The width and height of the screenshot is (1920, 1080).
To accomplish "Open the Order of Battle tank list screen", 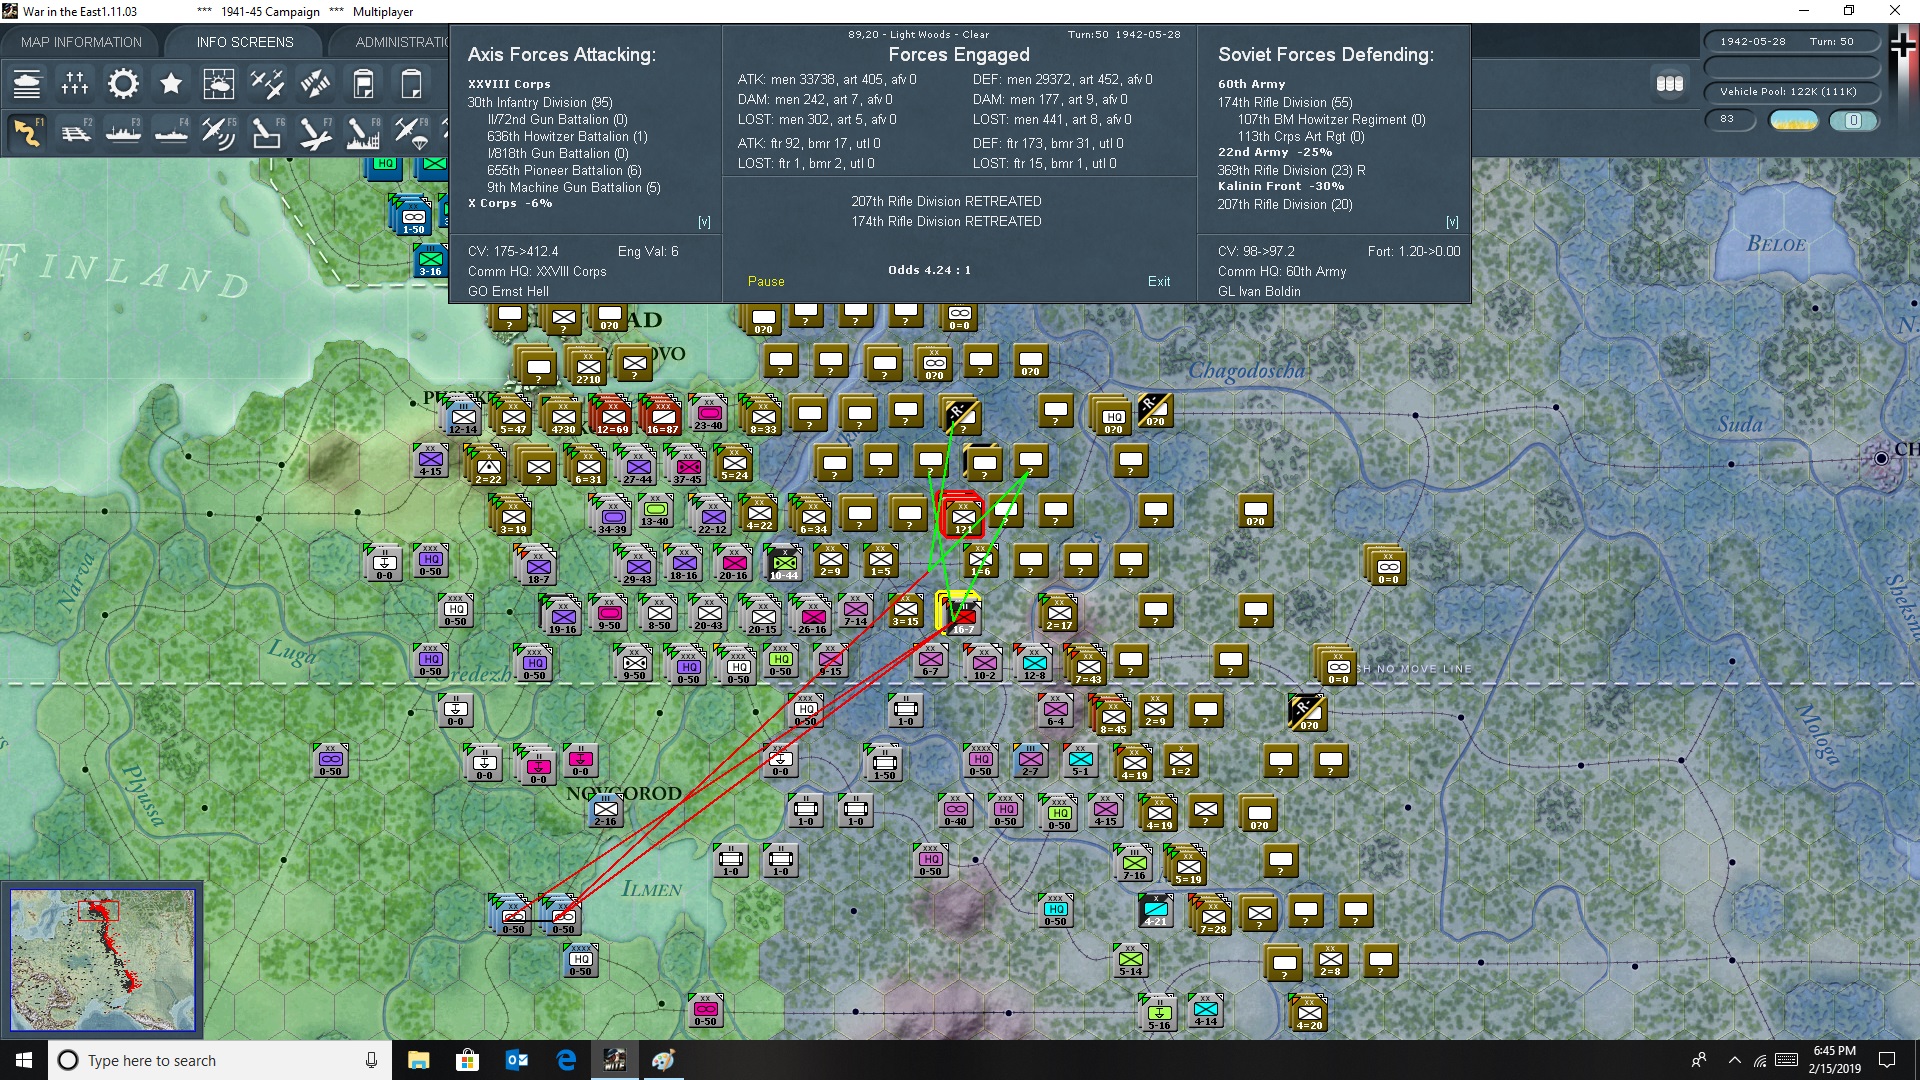I will [x=27, y=84].
